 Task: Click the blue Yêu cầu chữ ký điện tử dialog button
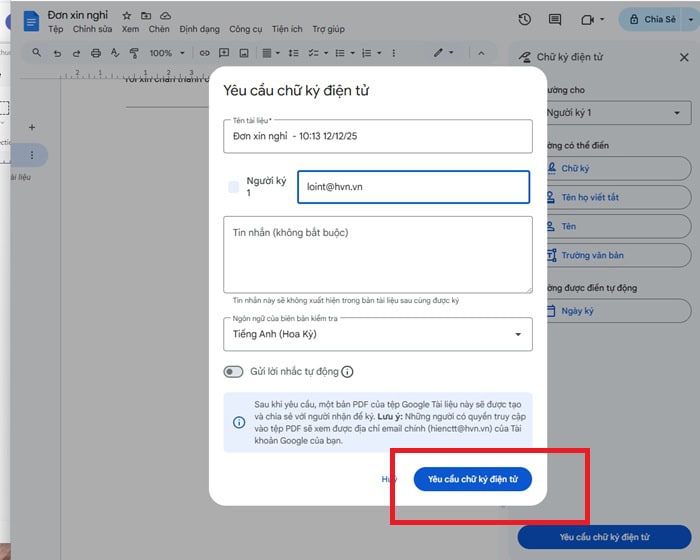472,479
